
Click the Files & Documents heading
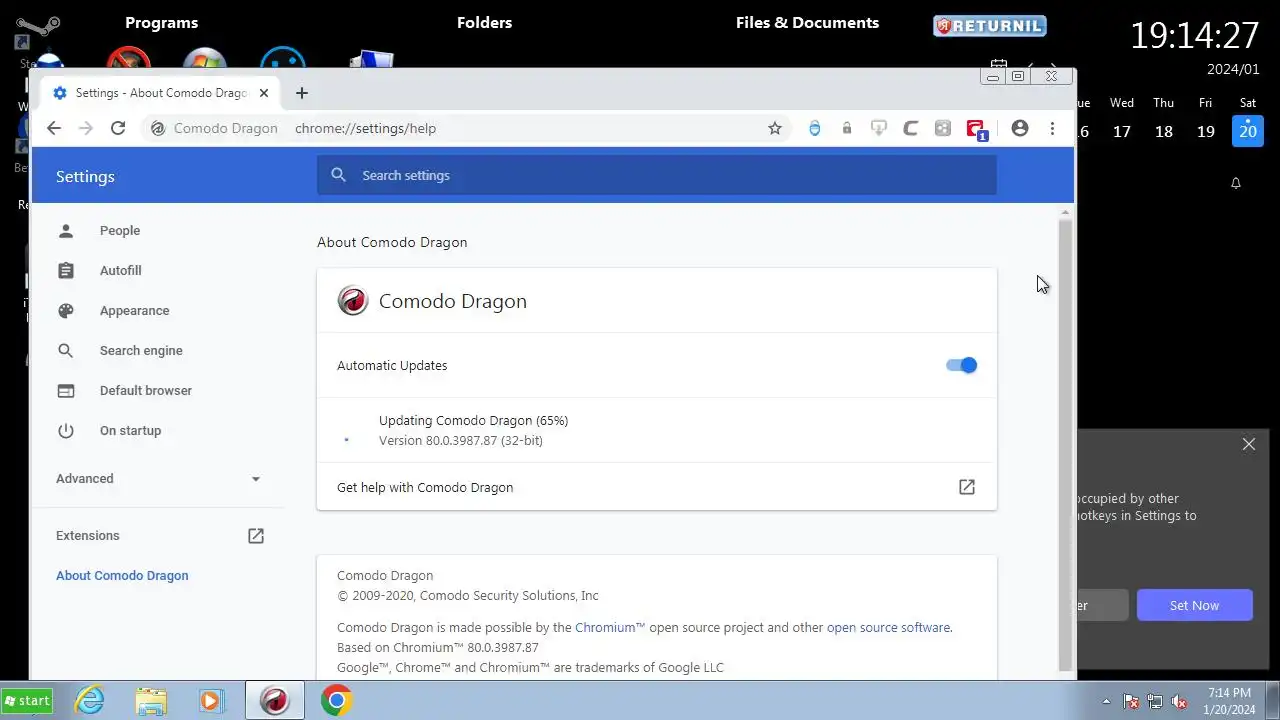tap(807, 22)
